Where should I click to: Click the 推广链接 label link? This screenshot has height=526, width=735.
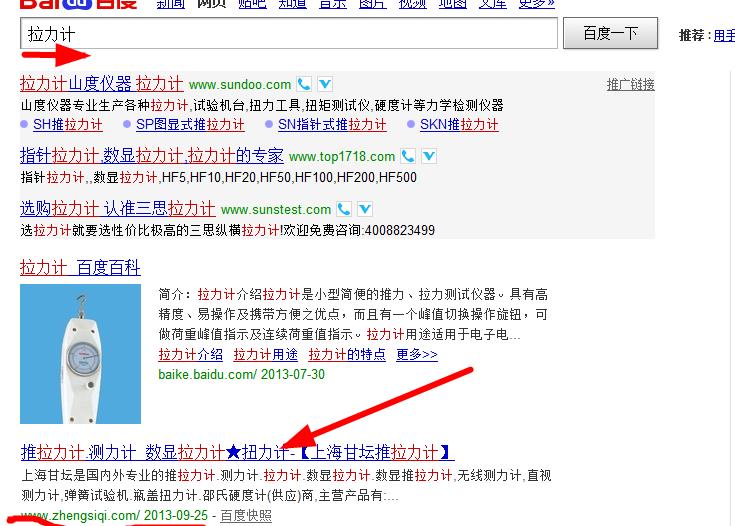click(x=630, y=85)
